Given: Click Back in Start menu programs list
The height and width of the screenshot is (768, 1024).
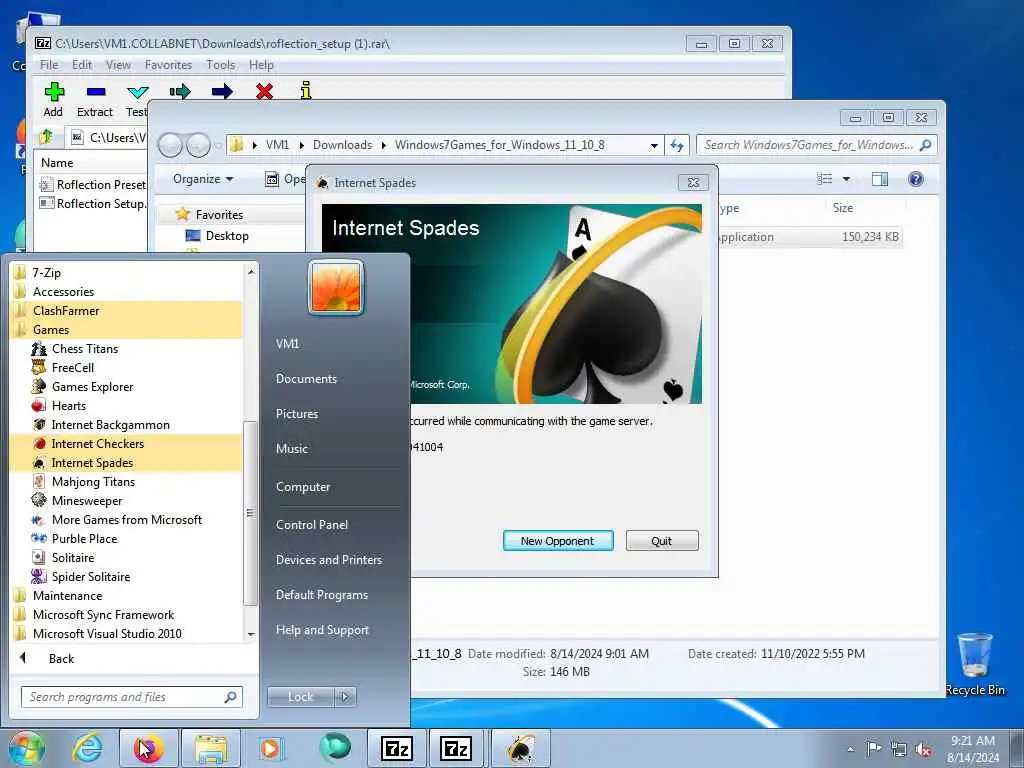Looking at the screenshot, I should tap(61, 658).
